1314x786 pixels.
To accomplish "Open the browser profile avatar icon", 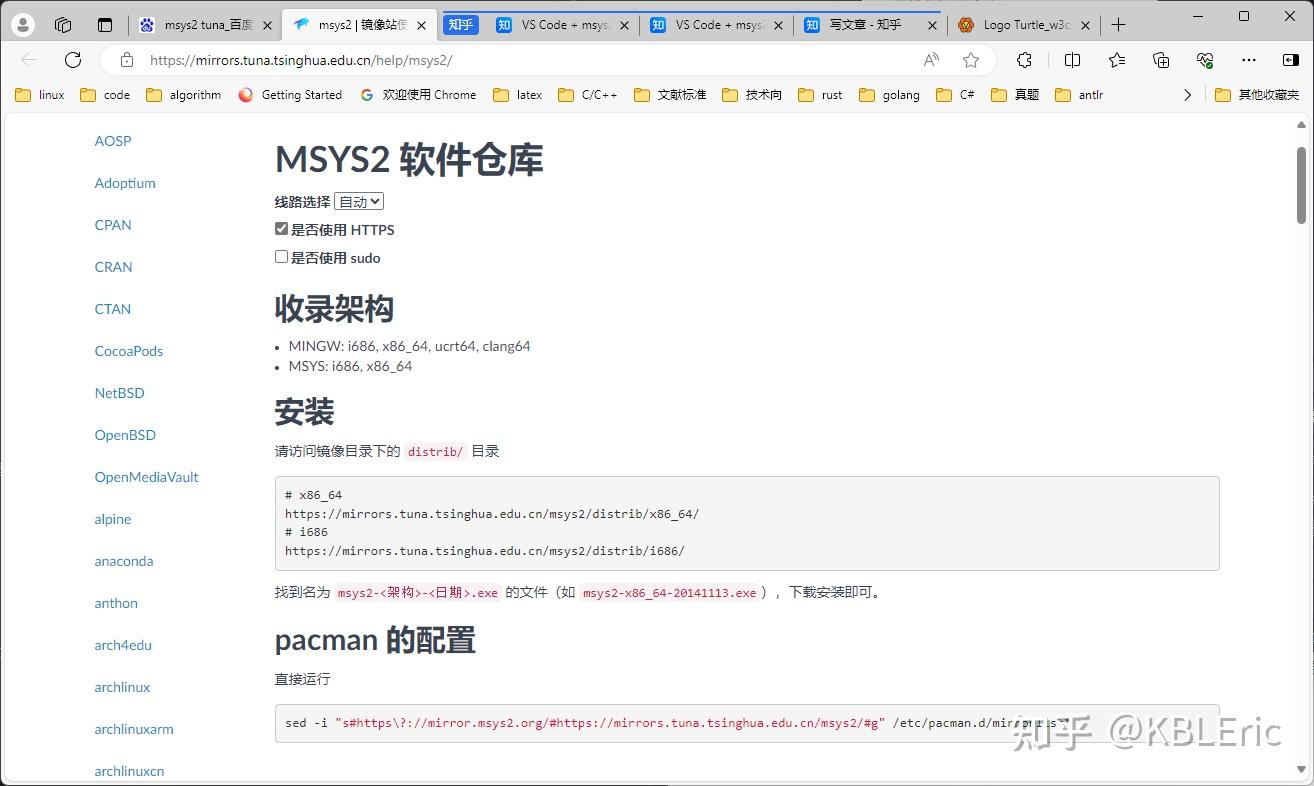I will 21,24.
